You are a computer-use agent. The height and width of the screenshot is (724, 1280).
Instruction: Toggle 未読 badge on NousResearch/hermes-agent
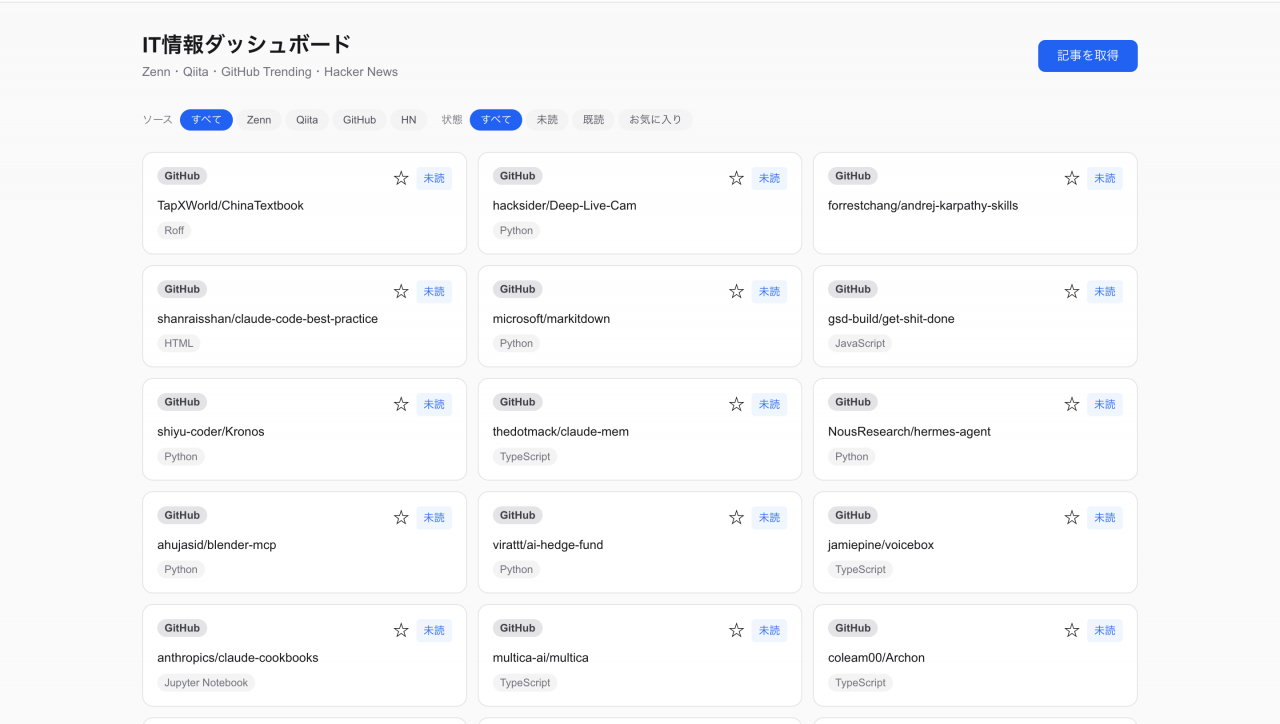click(1105, 404)
